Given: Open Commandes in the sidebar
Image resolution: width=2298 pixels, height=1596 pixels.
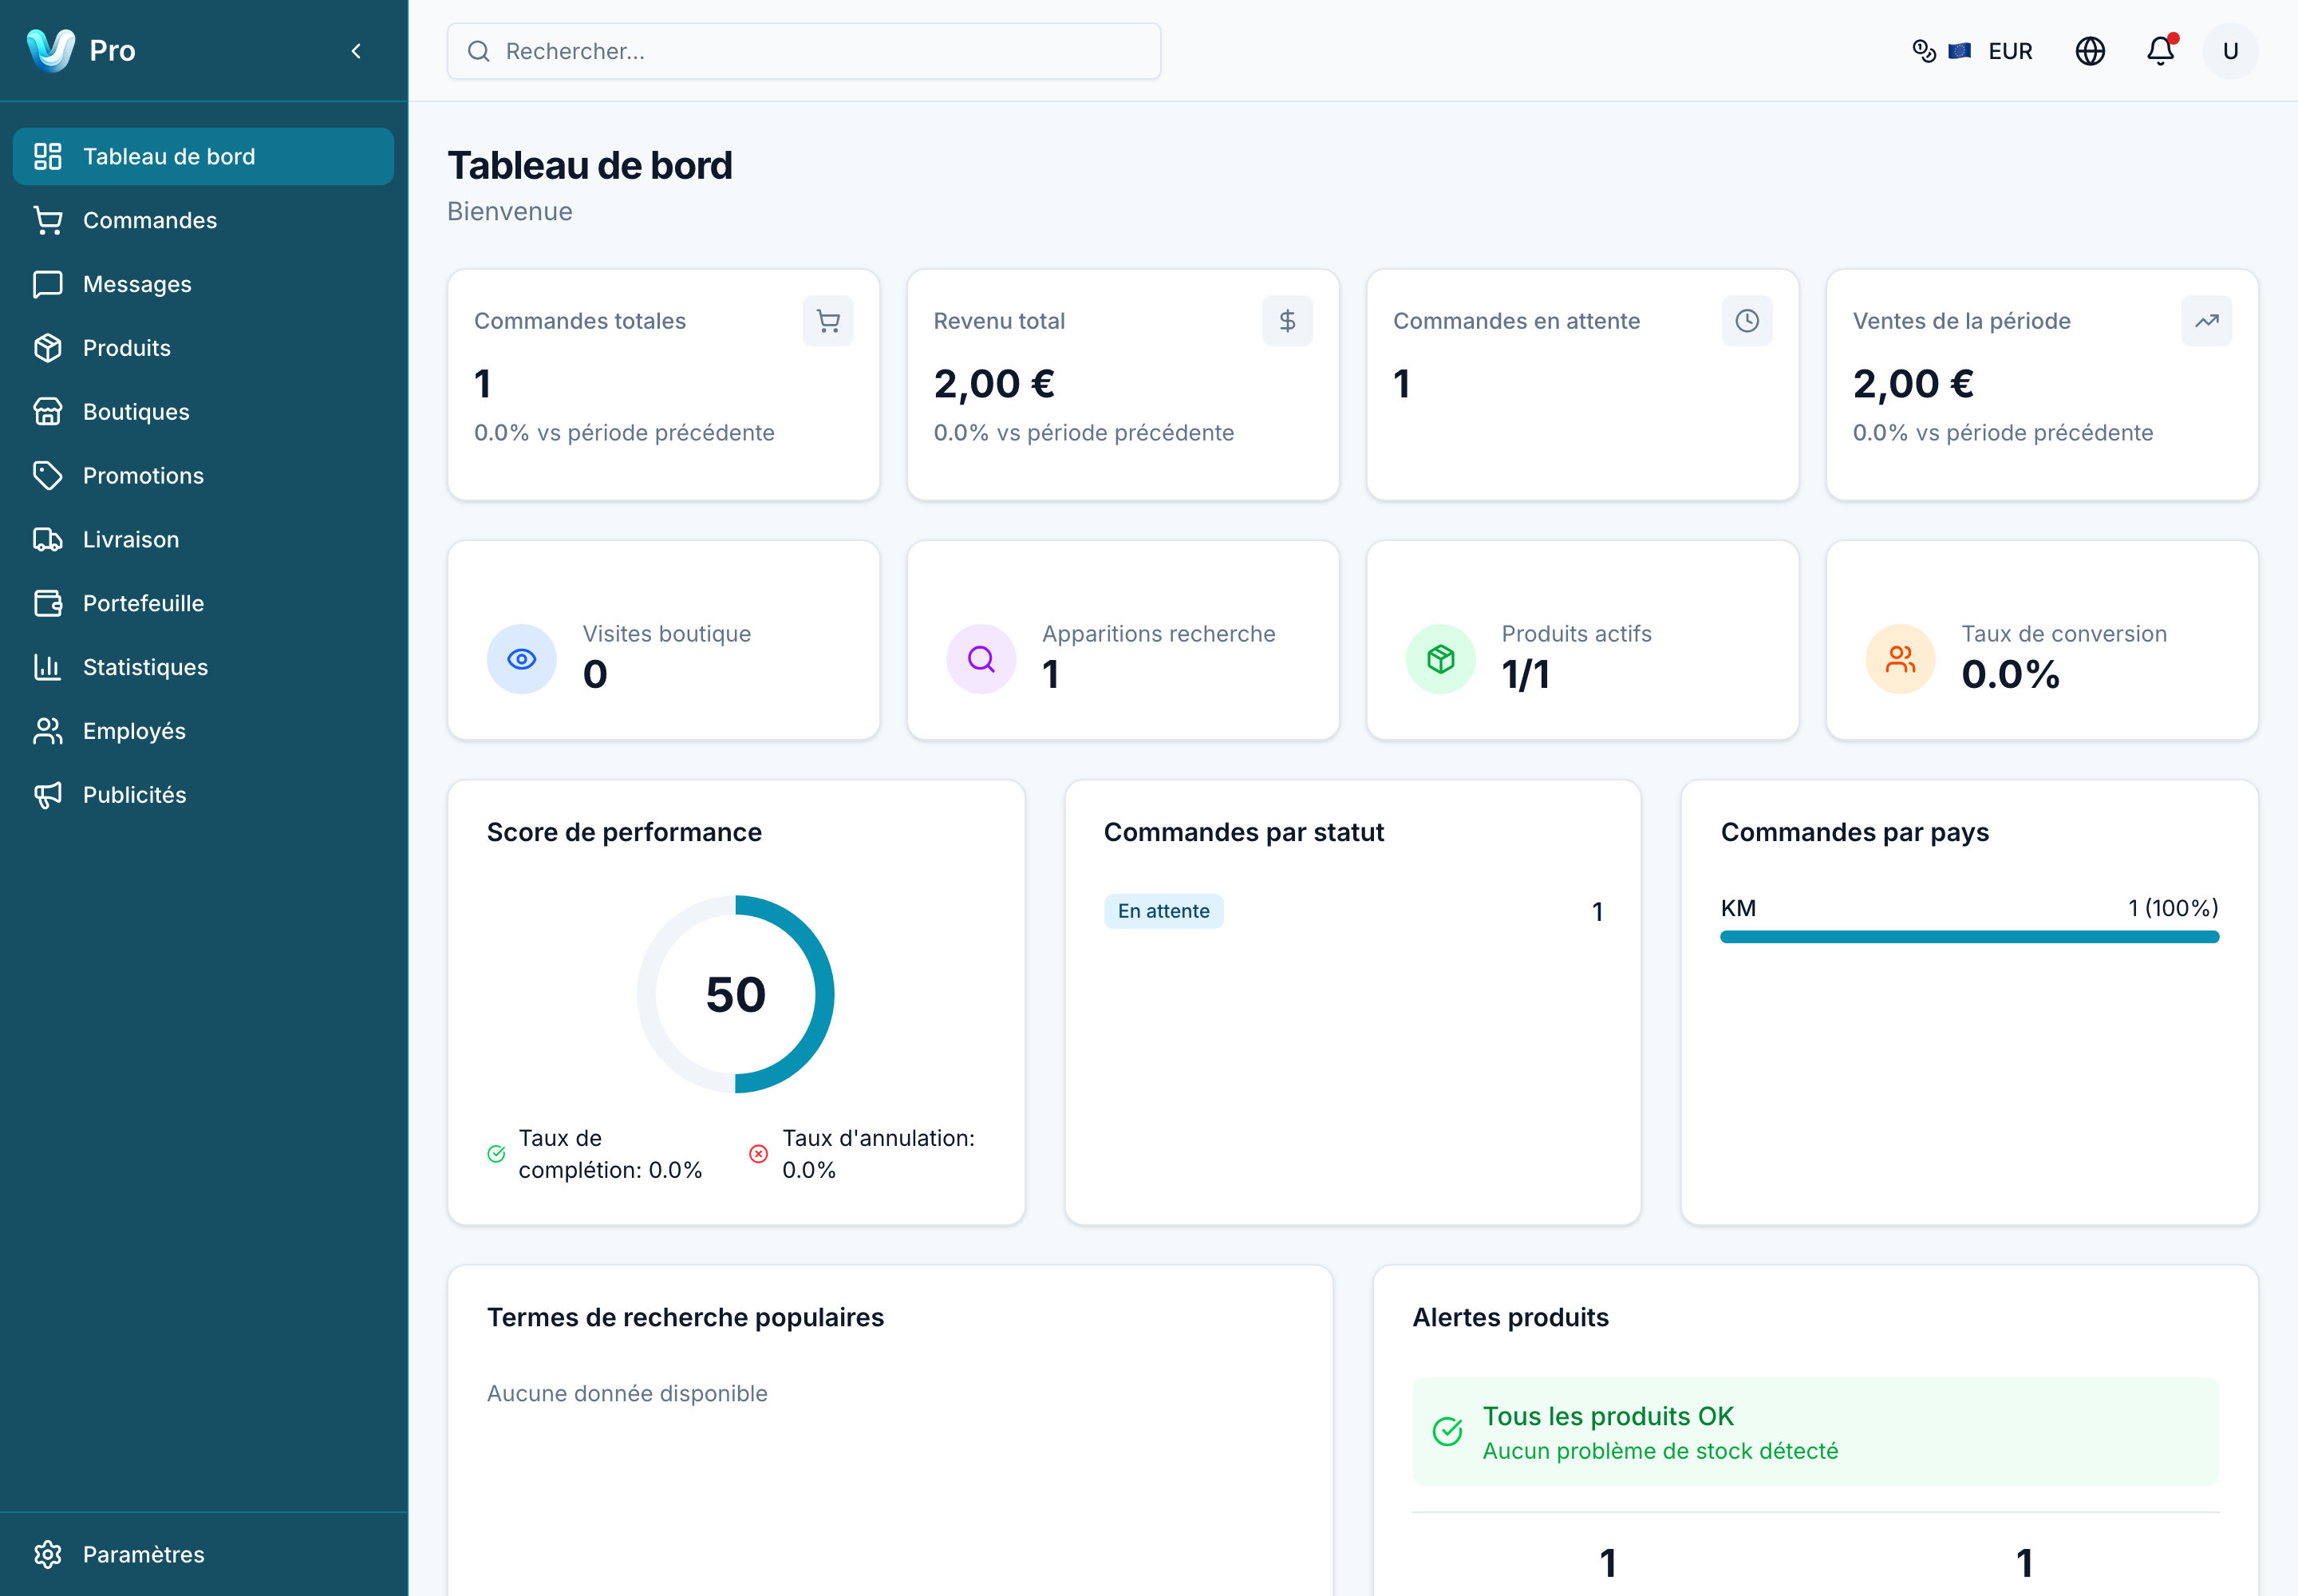Looking at the screenshot, I should pos(203,220).
